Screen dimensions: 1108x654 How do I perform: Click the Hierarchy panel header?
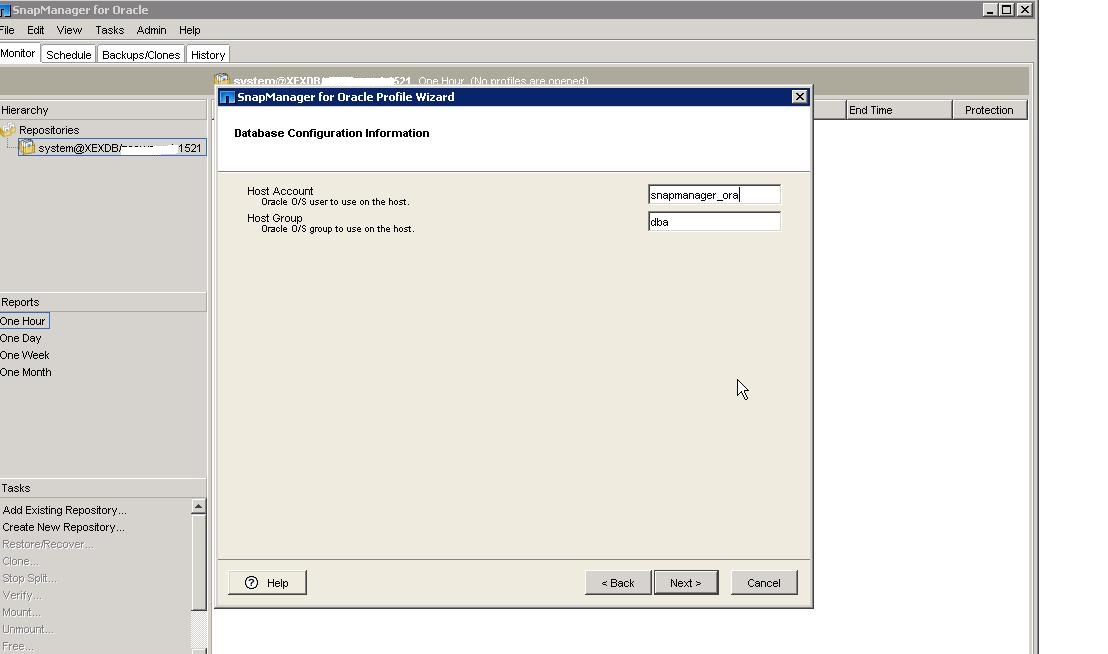click(103, 109)
